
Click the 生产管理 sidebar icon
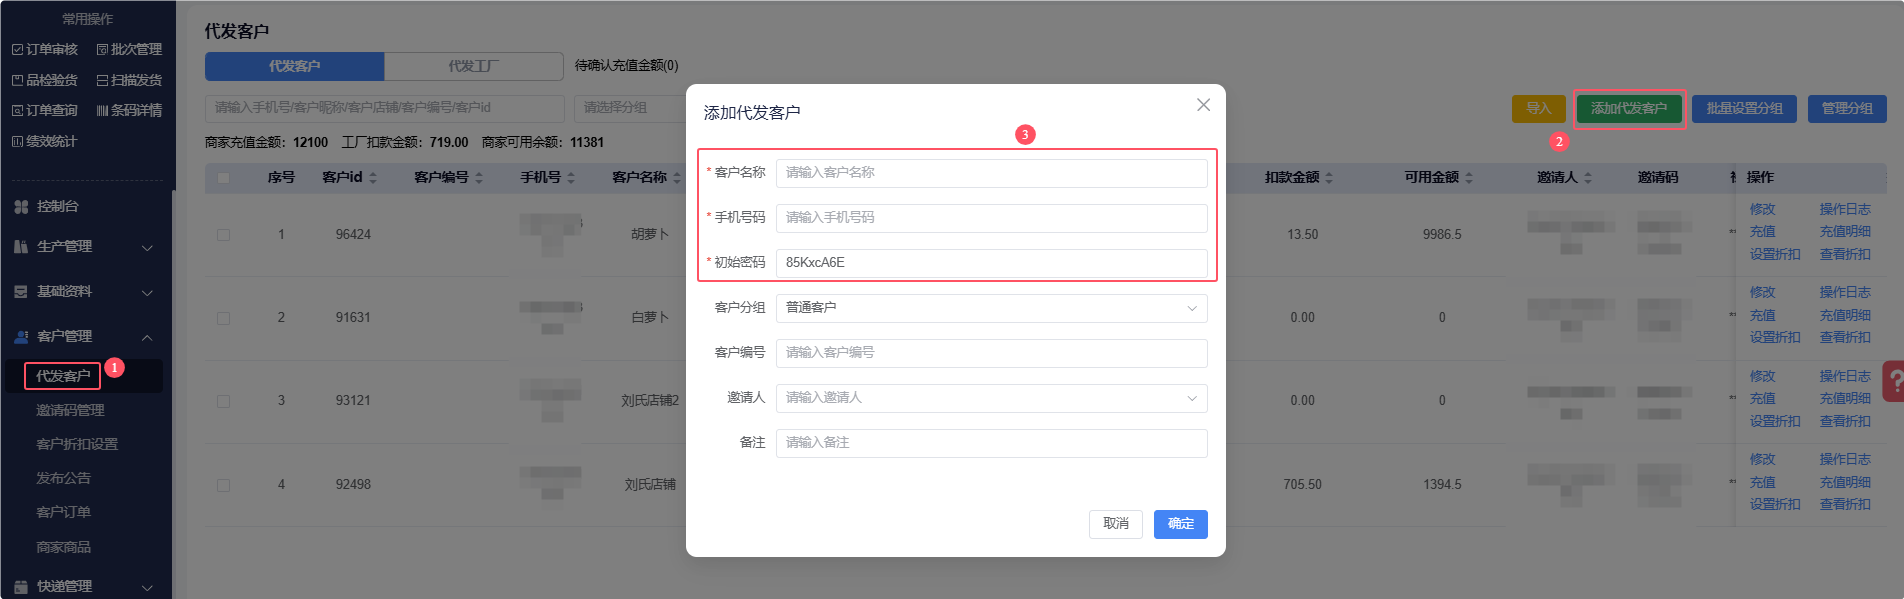coord(21,246)
